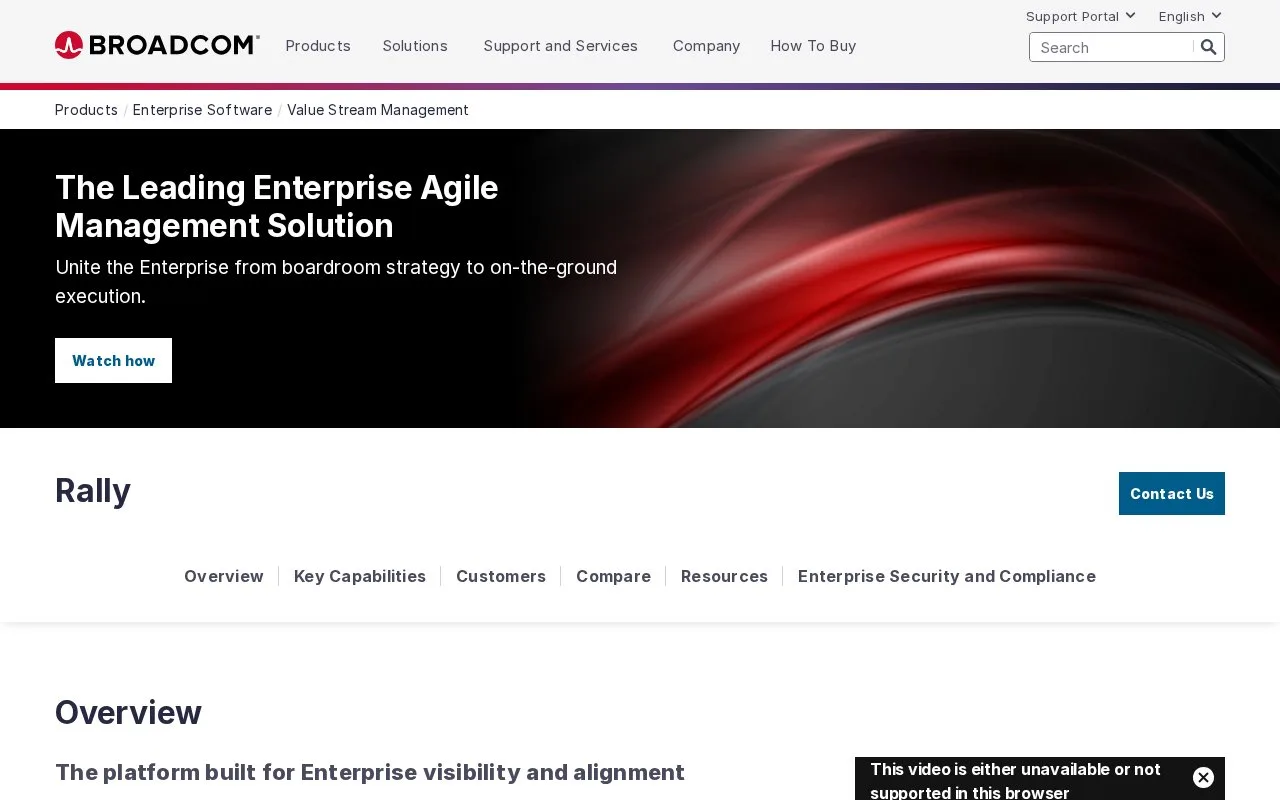Open Enterprise Security and Compliance tab
Screen dimensions: 1280x800
(947, 576)
